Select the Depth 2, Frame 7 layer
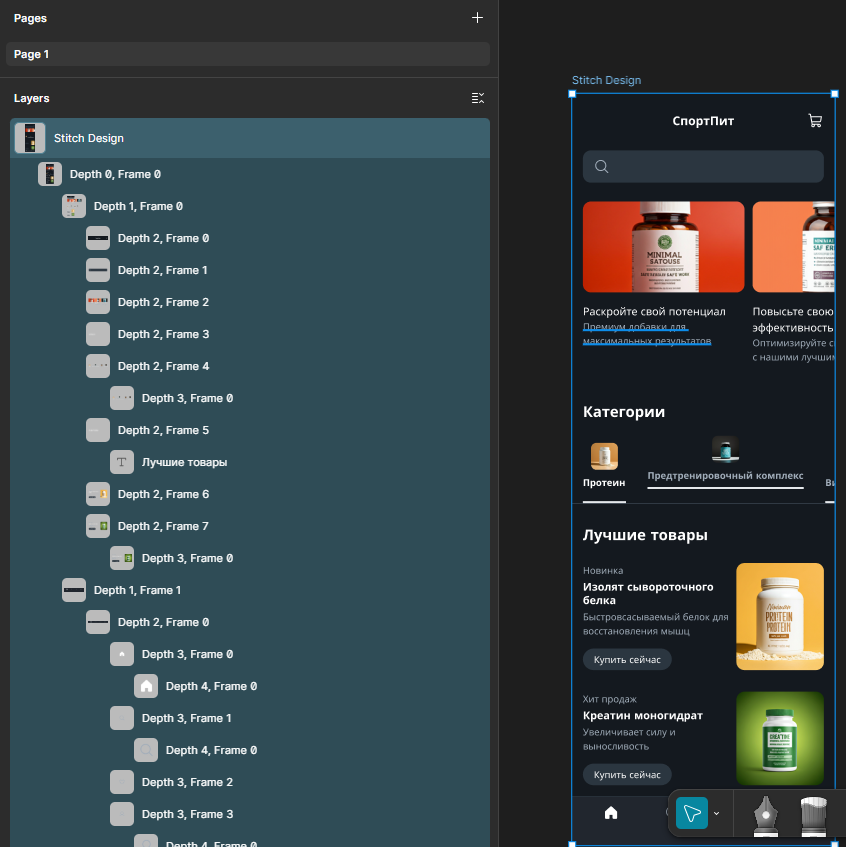The image size is (846, 847). click(x=250, y=526)
